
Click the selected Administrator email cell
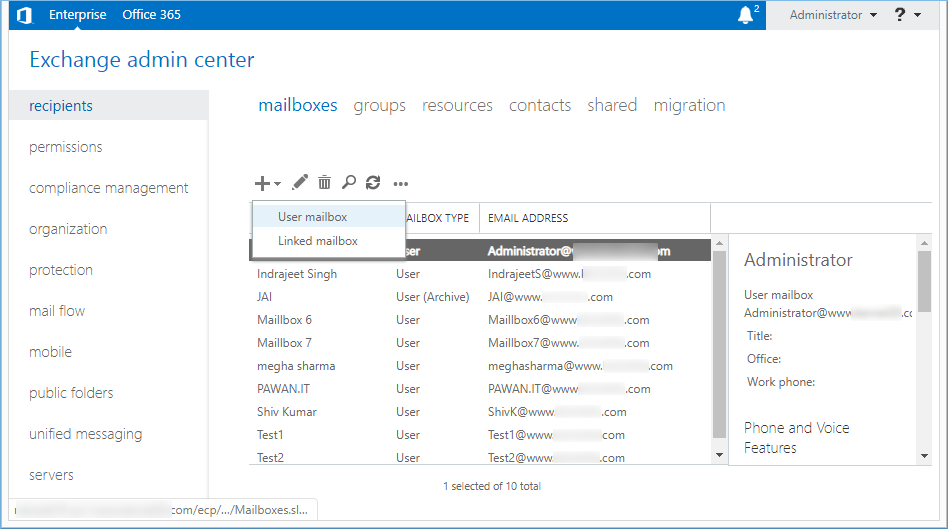click(x=579, y=251)
